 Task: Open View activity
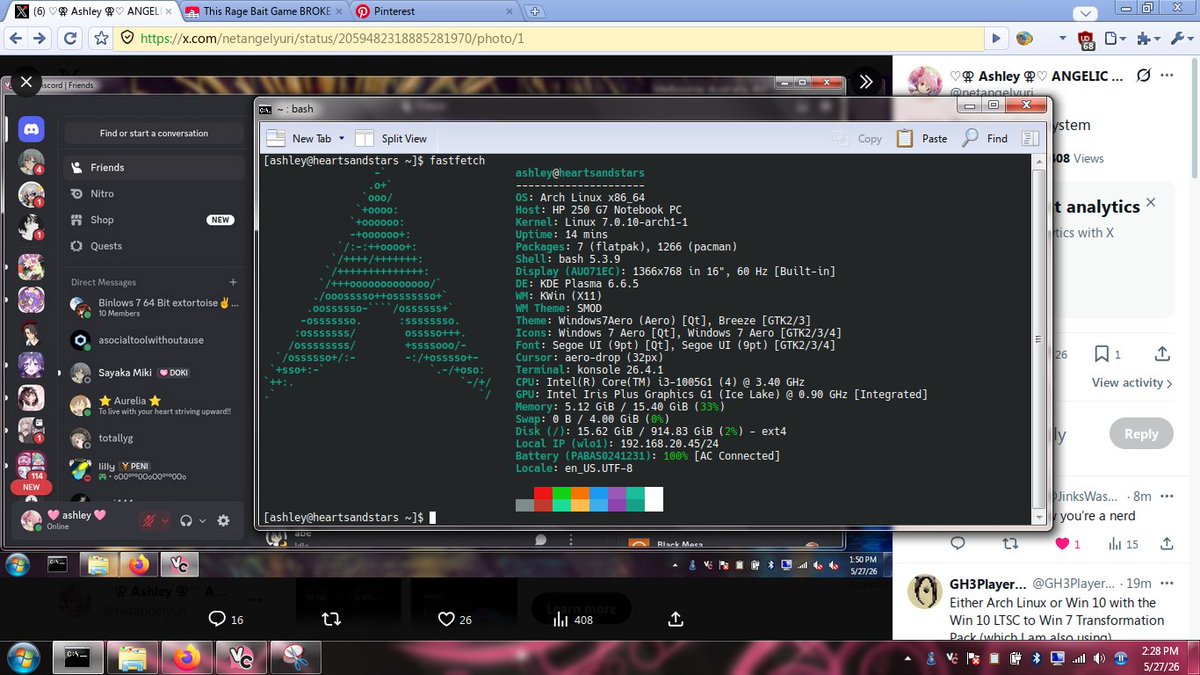[1132, 383]
